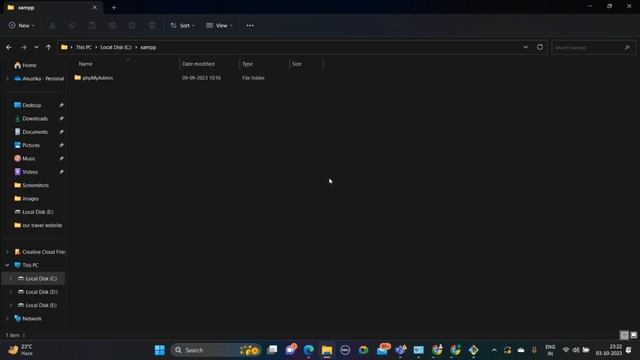640x360 pixels.
Task: Open the View dropdown menu
Action: coord(219,25)
